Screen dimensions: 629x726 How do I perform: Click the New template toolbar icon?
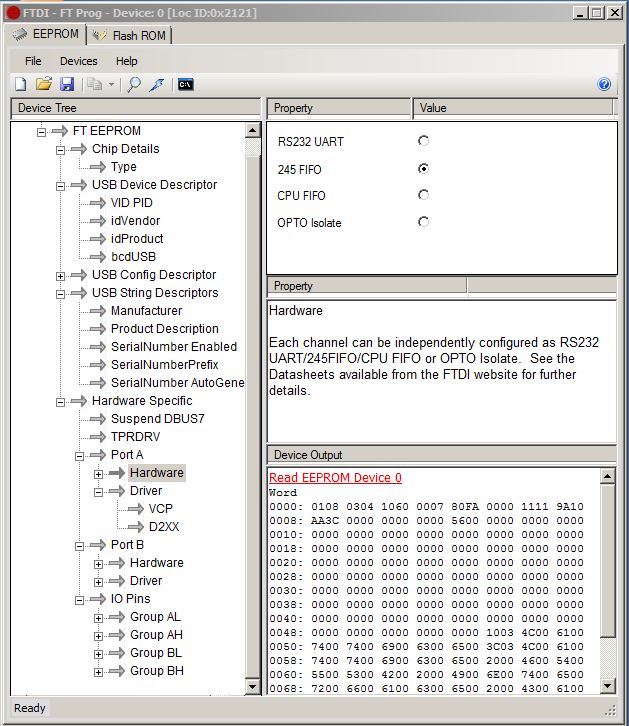pyautogui.click(x=21, y=84)
